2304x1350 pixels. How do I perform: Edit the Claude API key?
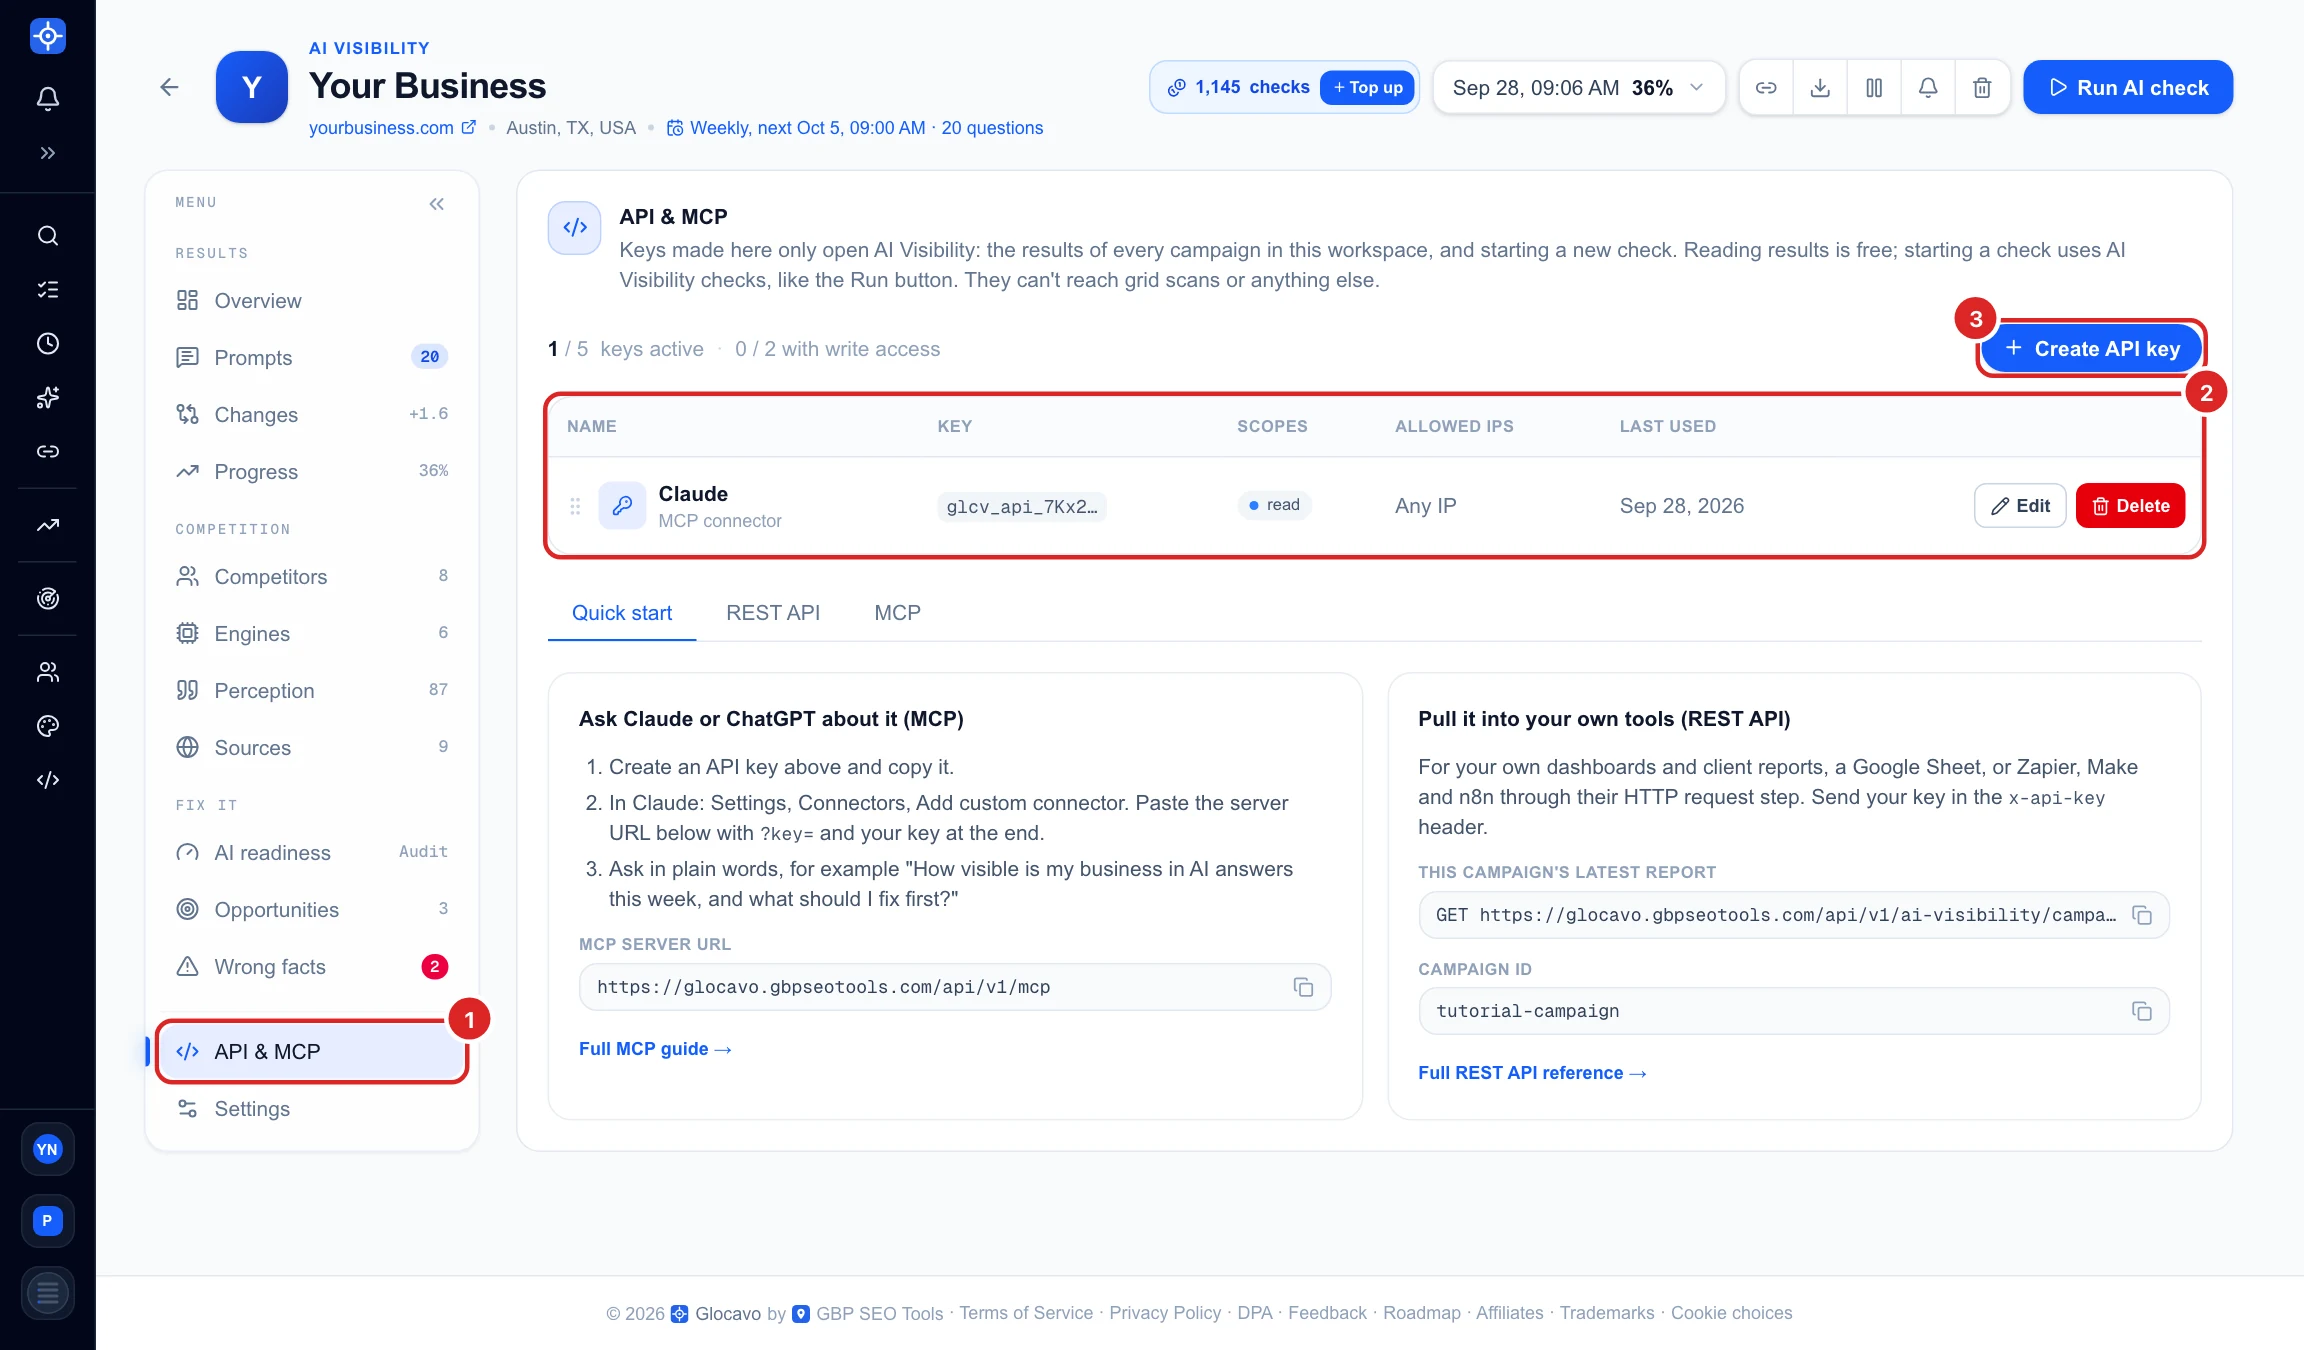coord(2020,506)
